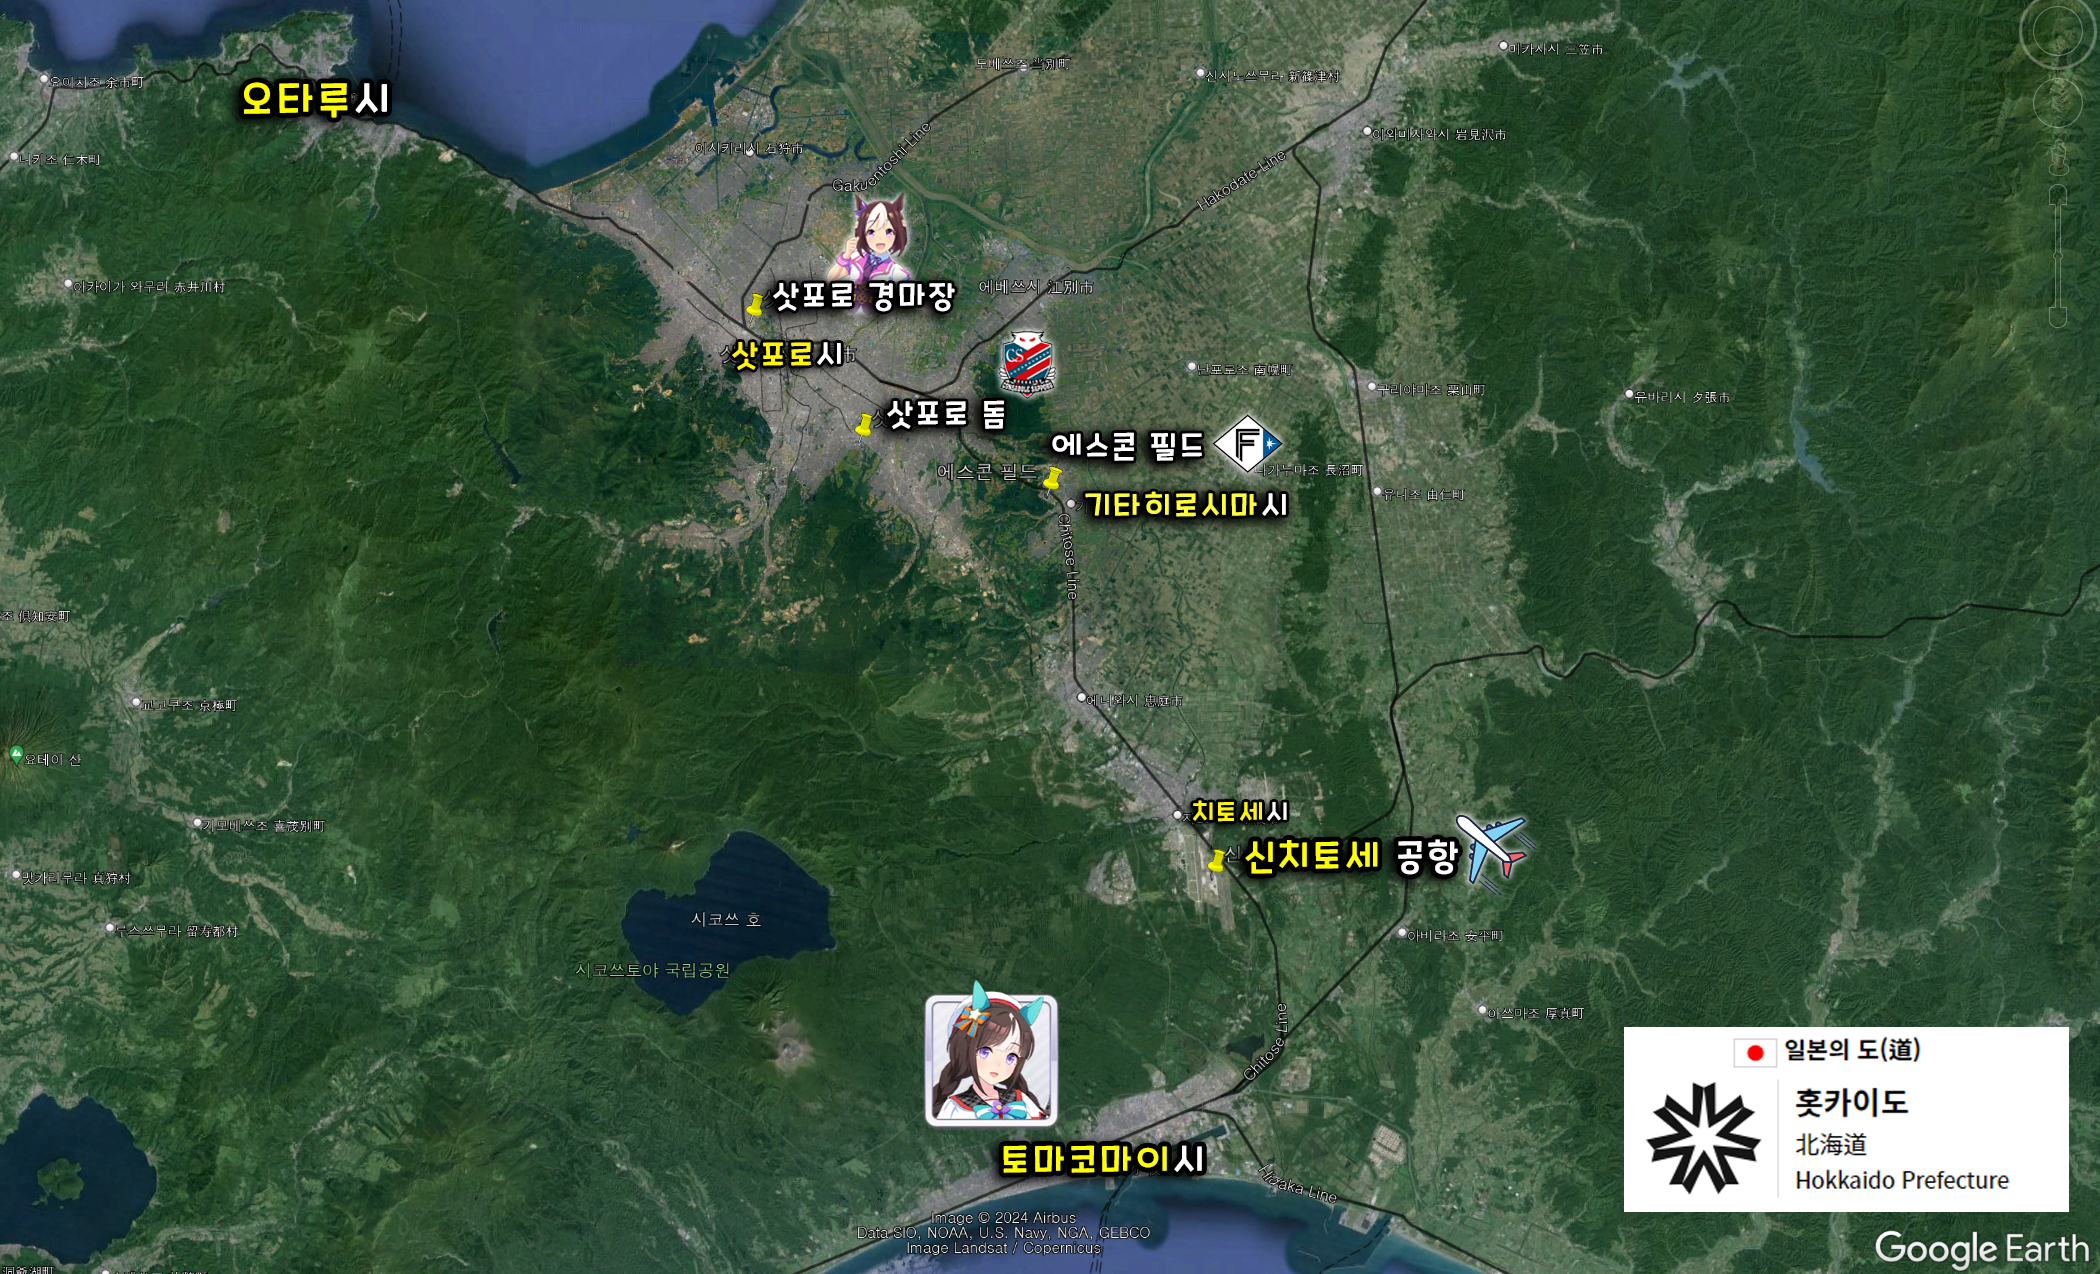This screenshot has width=2100, height=1274.
Task: Click the Japan flag in the info card
Action: pos(1754,1052)
